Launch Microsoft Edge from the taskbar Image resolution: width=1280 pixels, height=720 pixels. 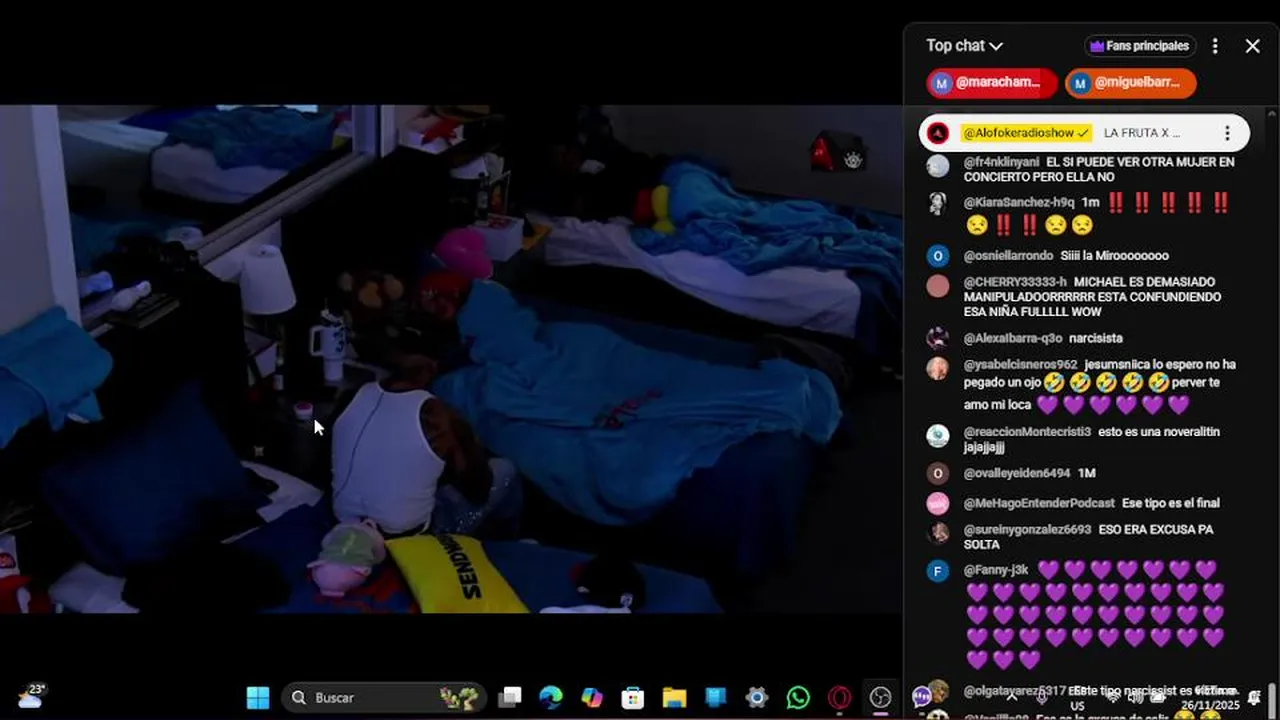pyautogui.click(x=551, y=697)
